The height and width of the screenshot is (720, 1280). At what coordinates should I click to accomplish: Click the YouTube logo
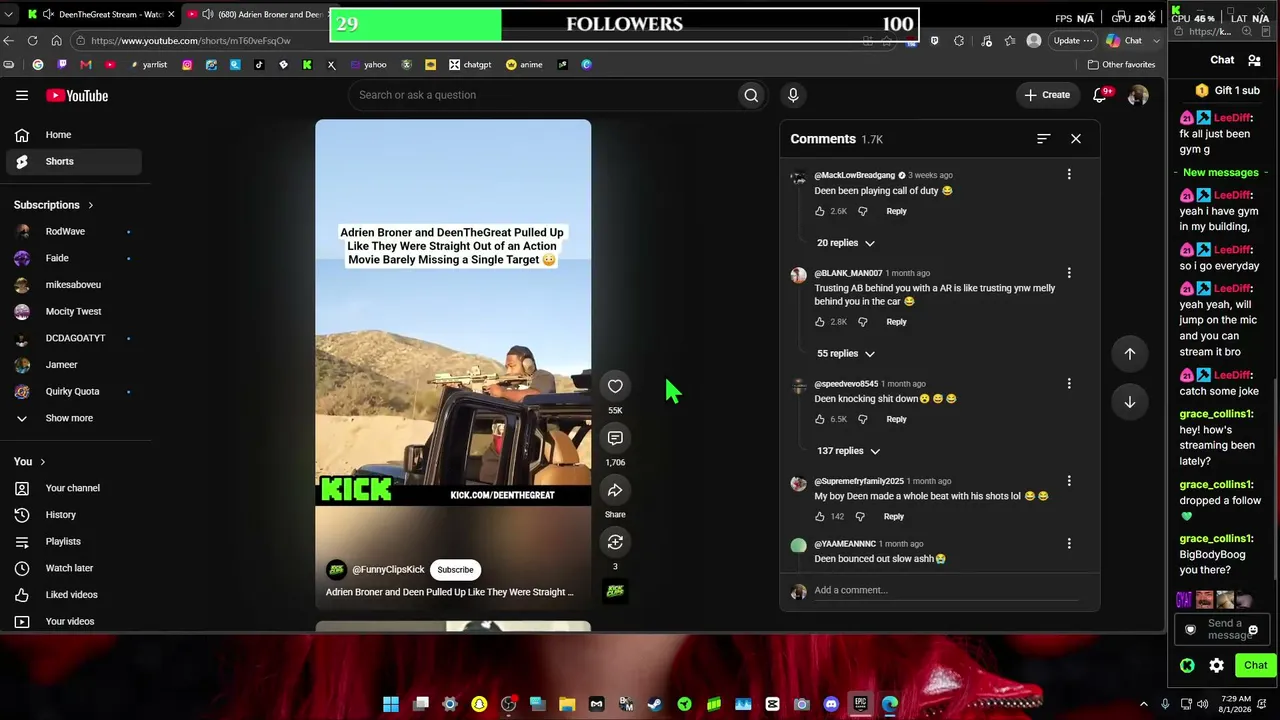(77, 96)
